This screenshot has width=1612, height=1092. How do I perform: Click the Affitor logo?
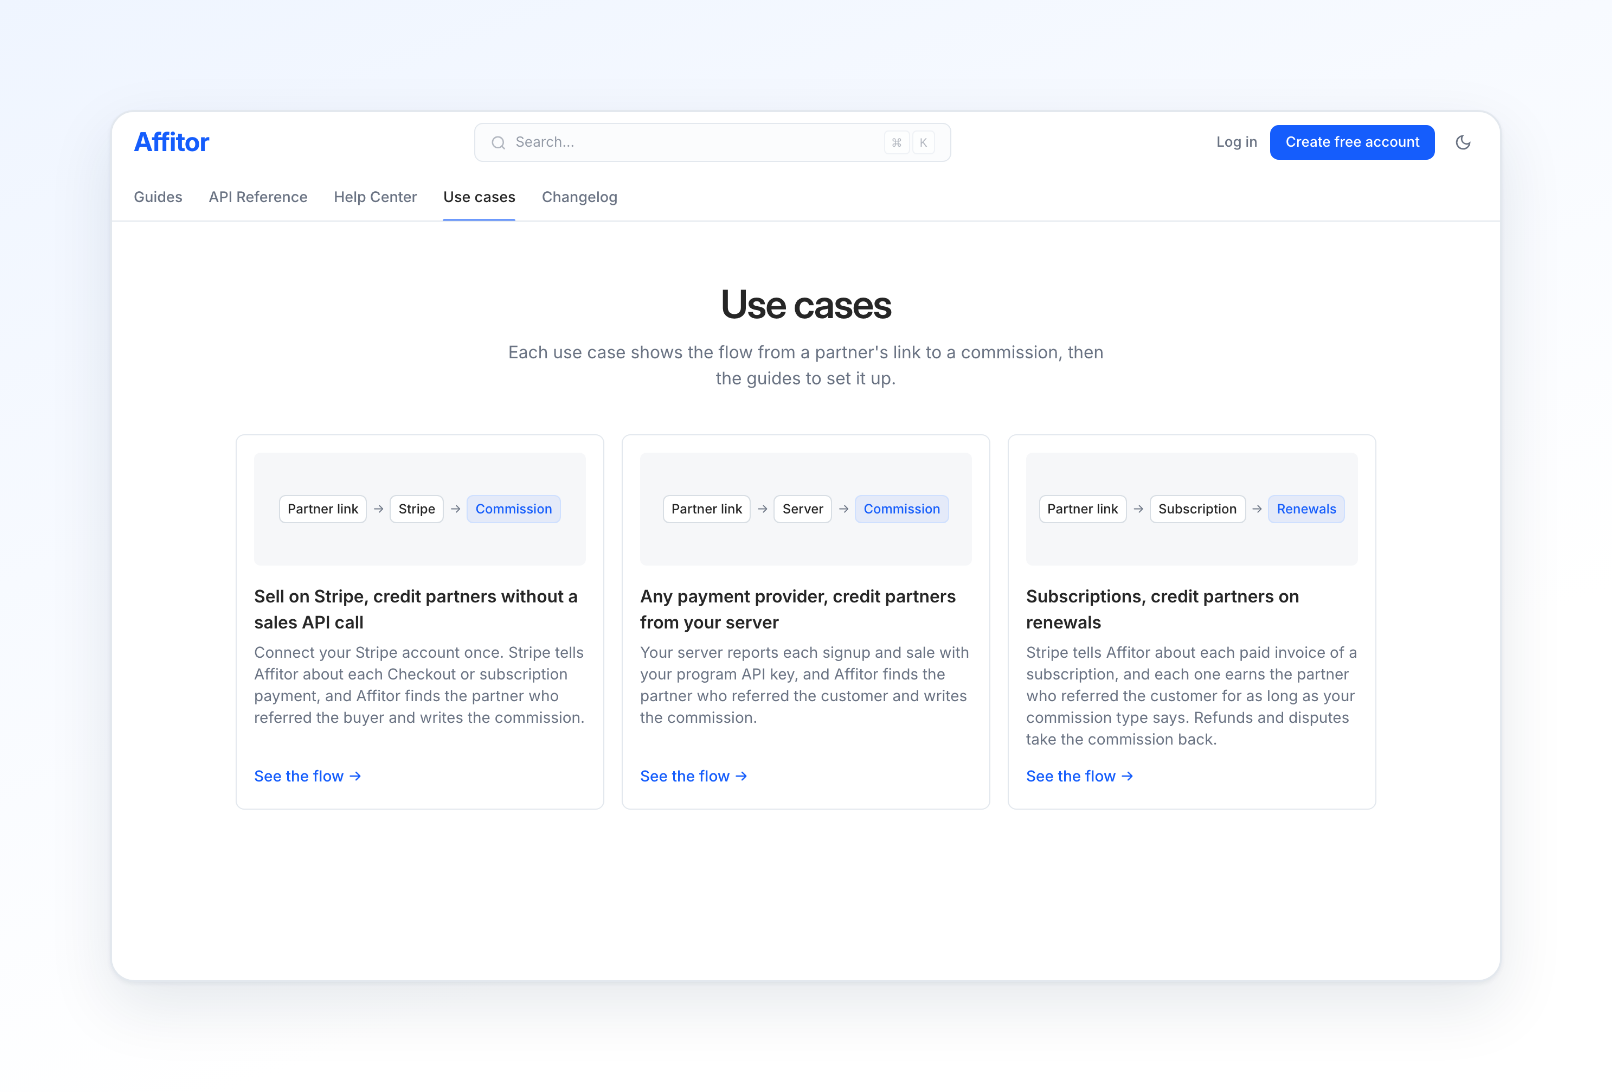[172, 142]
